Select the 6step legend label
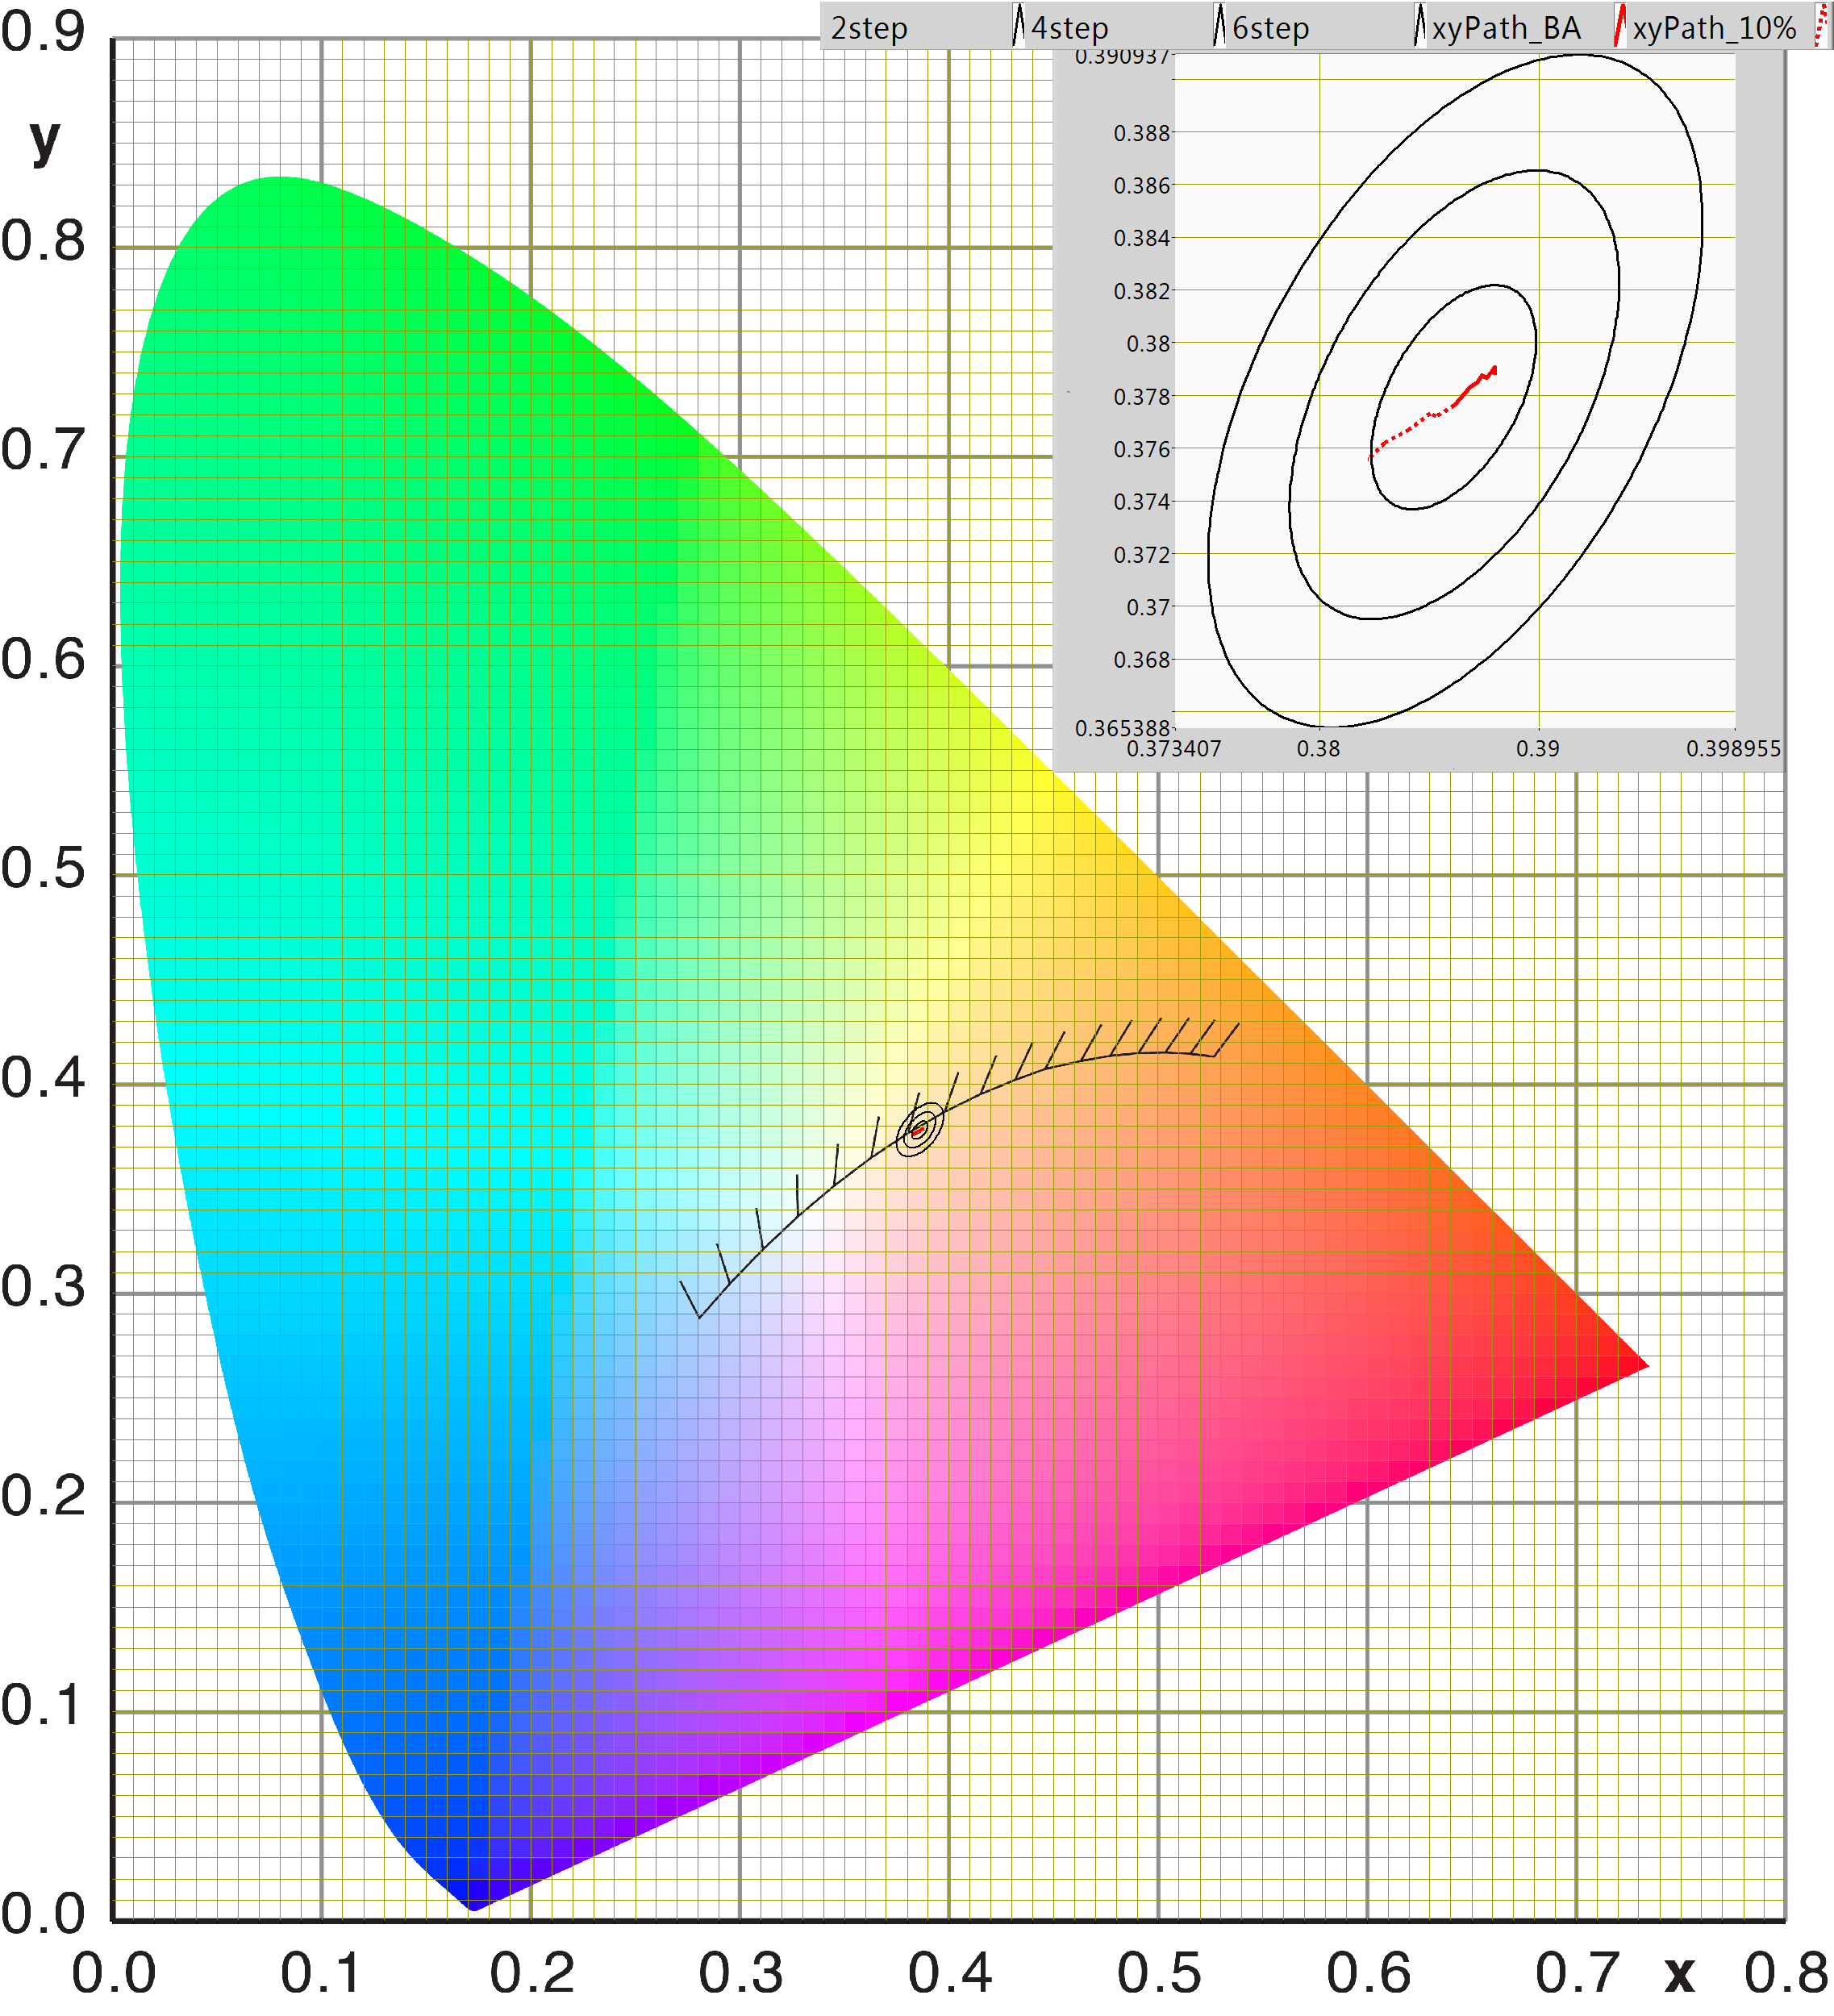This screenshot has width=1834, height=2016. [1270, 28]
